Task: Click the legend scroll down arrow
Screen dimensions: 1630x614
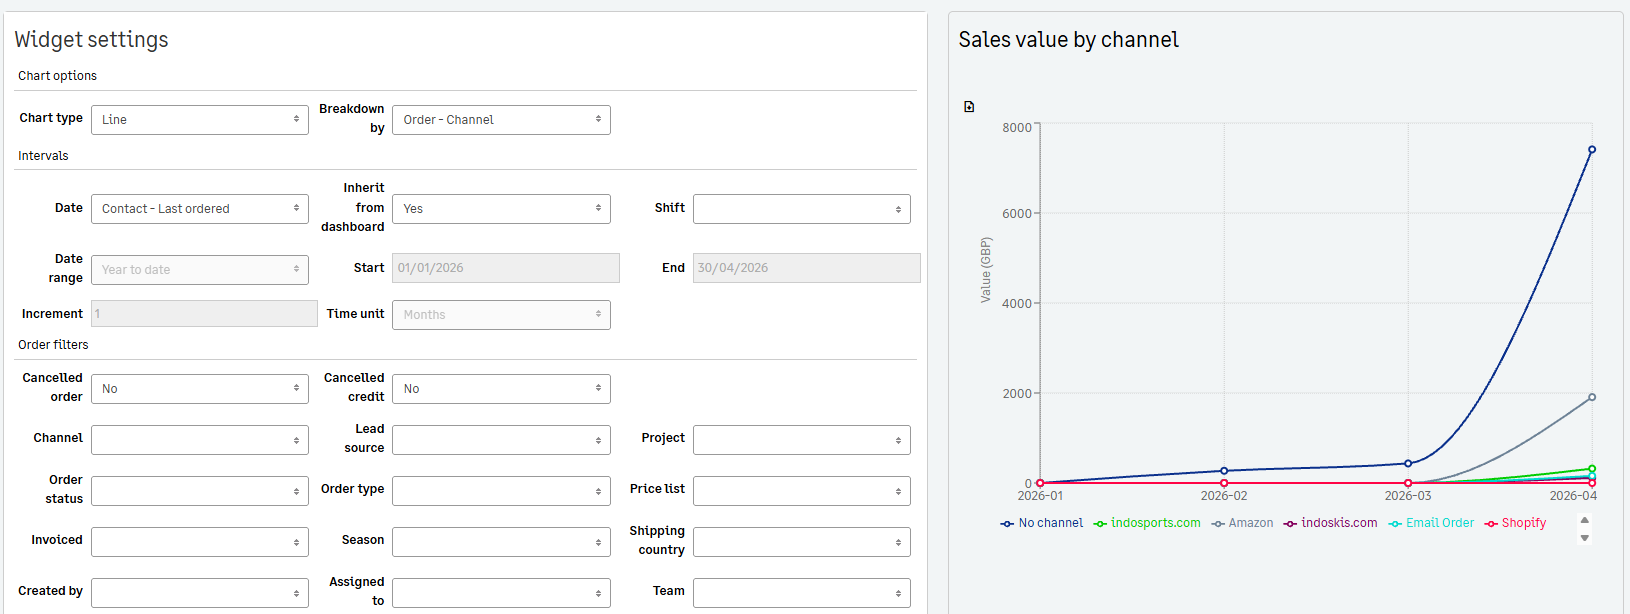Action: click(1584, 538)
